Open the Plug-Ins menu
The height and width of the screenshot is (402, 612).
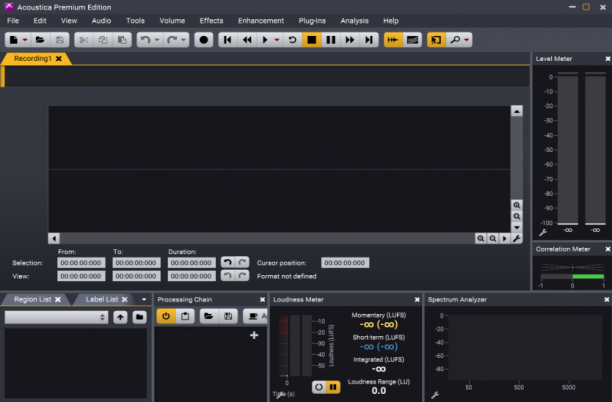(x=312, y=21)
